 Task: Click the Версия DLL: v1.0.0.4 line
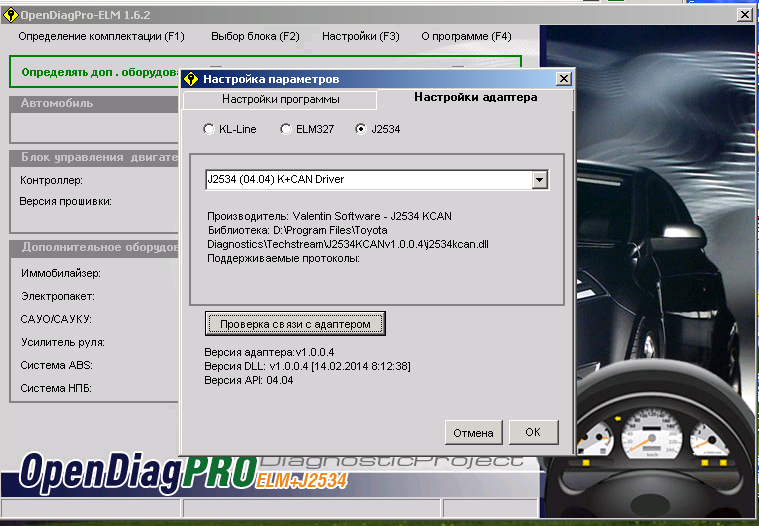[307, 366]
